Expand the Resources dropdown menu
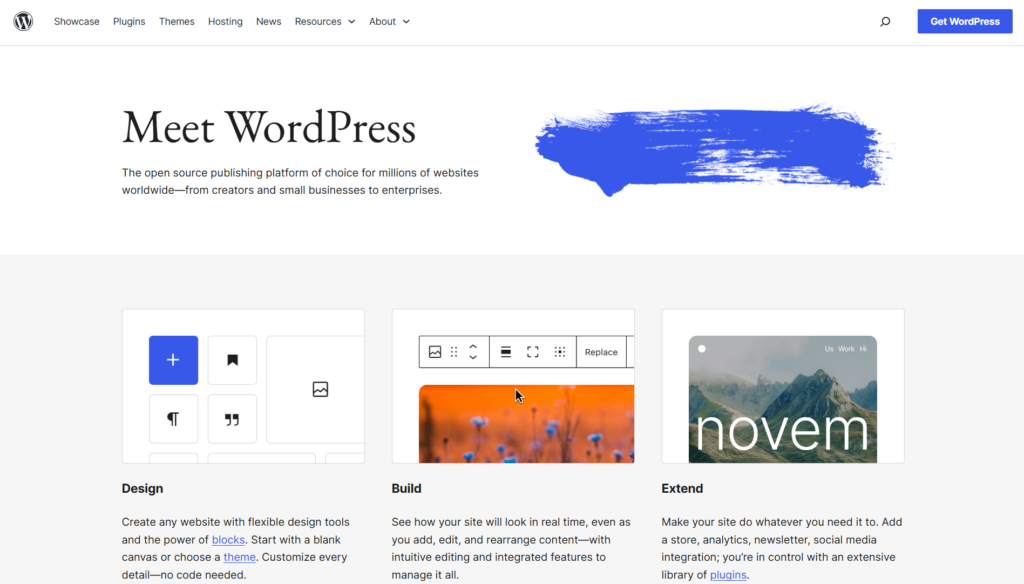Image resolution: width=1024 pixels, height=584 pixels. pyautogui.click(x=325, y=22)
